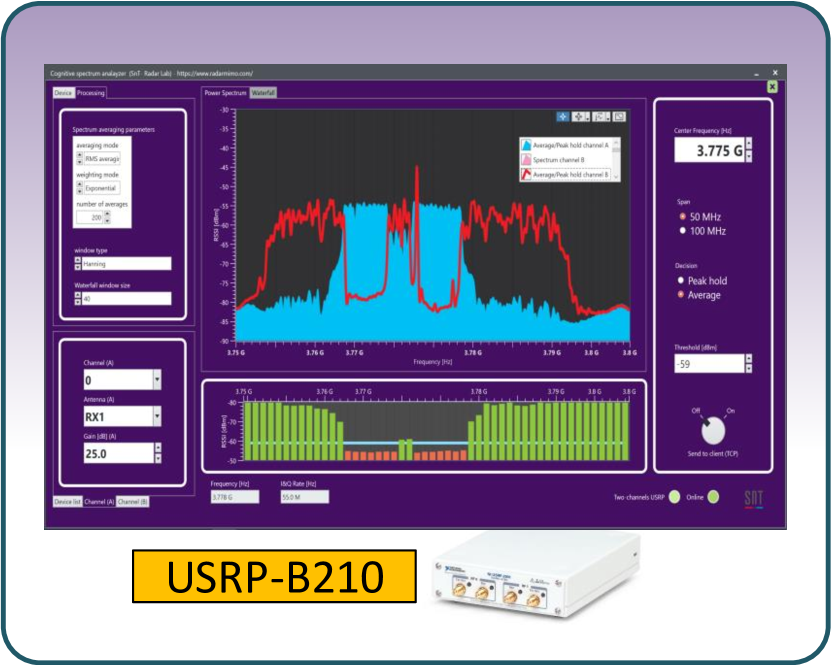Image resolution: width=831 pixels, height=665 pixels.
Task: Switch to the Device tab
Action: (63, 93)
